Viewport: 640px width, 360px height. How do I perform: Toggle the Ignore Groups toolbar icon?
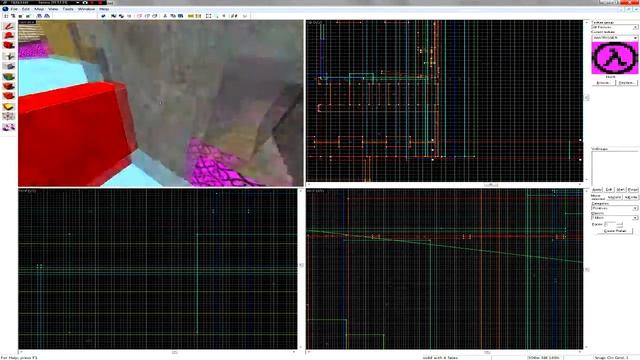[x=129, y=16]
